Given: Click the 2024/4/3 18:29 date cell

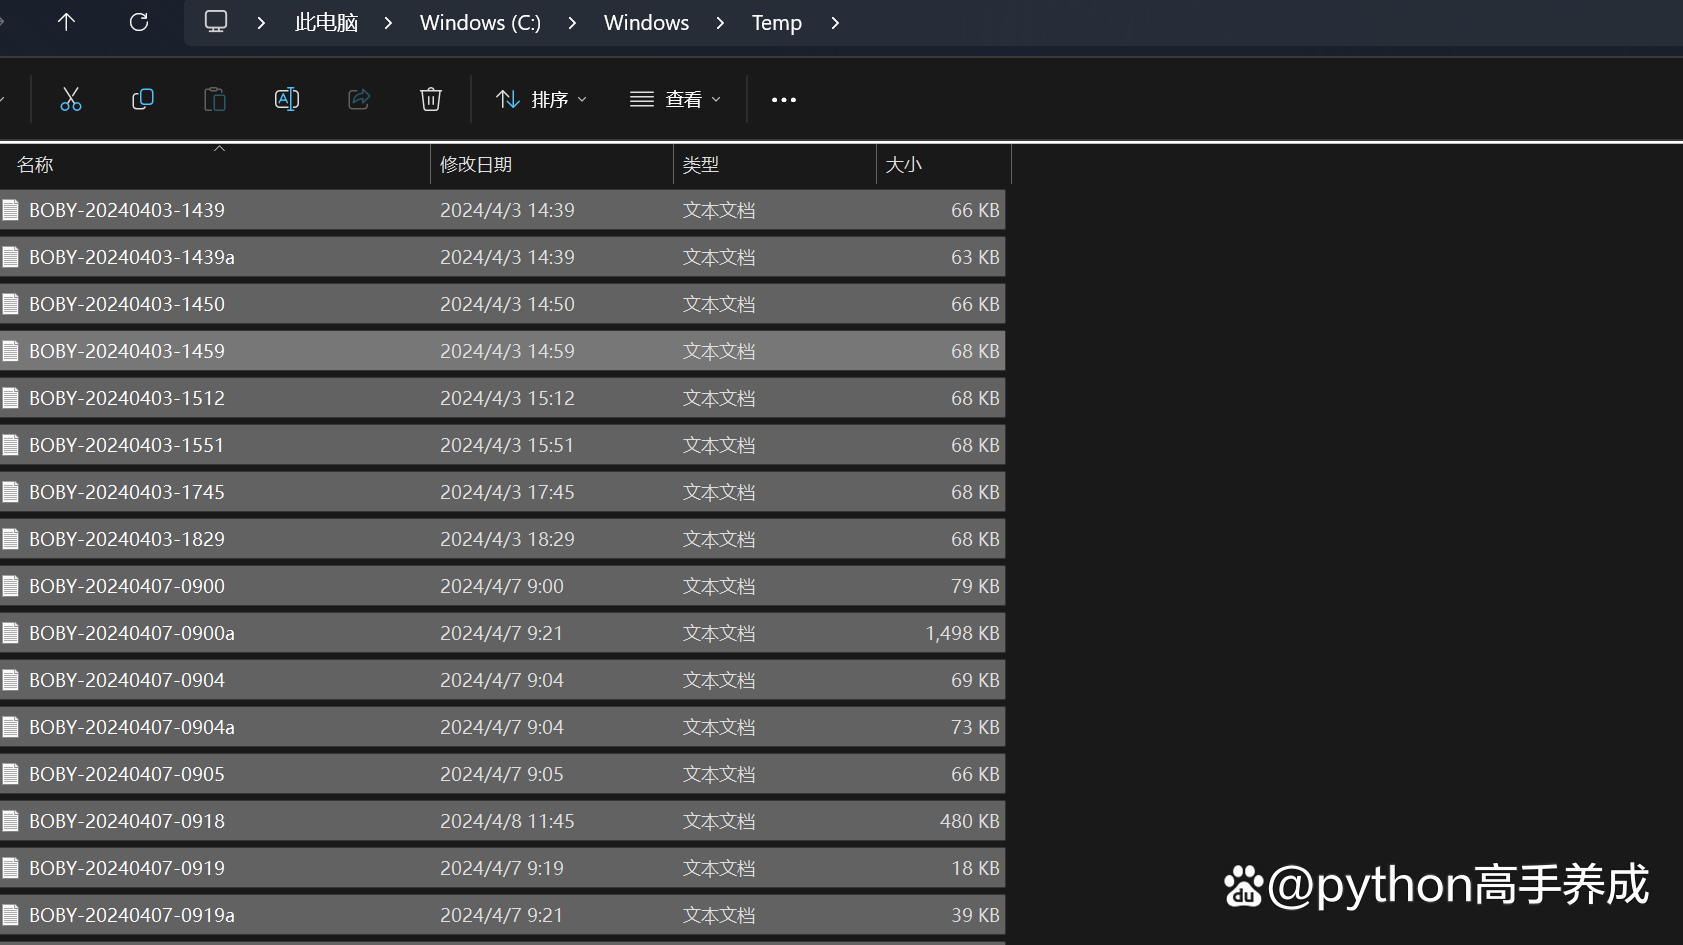Looking at the screenshot, I should (x=507, y=539).
